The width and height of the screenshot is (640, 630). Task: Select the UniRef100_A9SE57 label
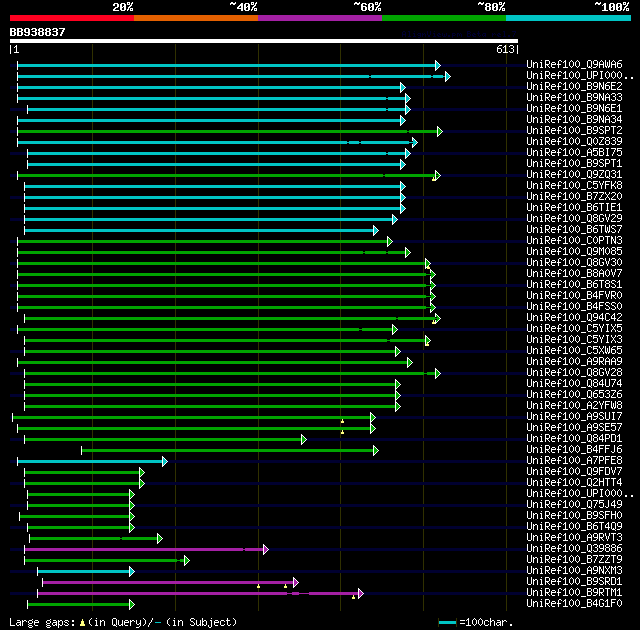coord(574,428)
